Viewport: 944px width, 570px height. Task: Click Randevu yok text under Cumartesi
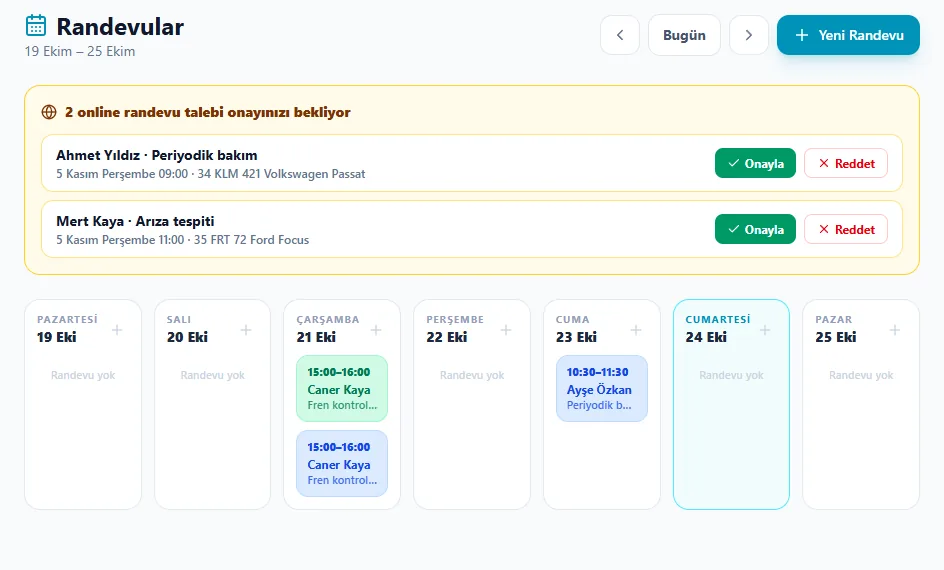[731, 376]
